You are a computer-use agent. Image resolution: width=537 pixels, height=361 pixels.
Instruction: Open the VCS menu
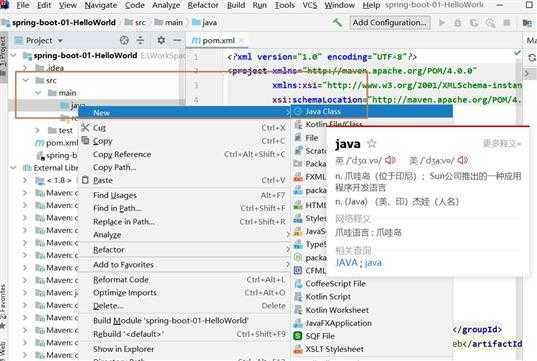(x=310, y=5)
